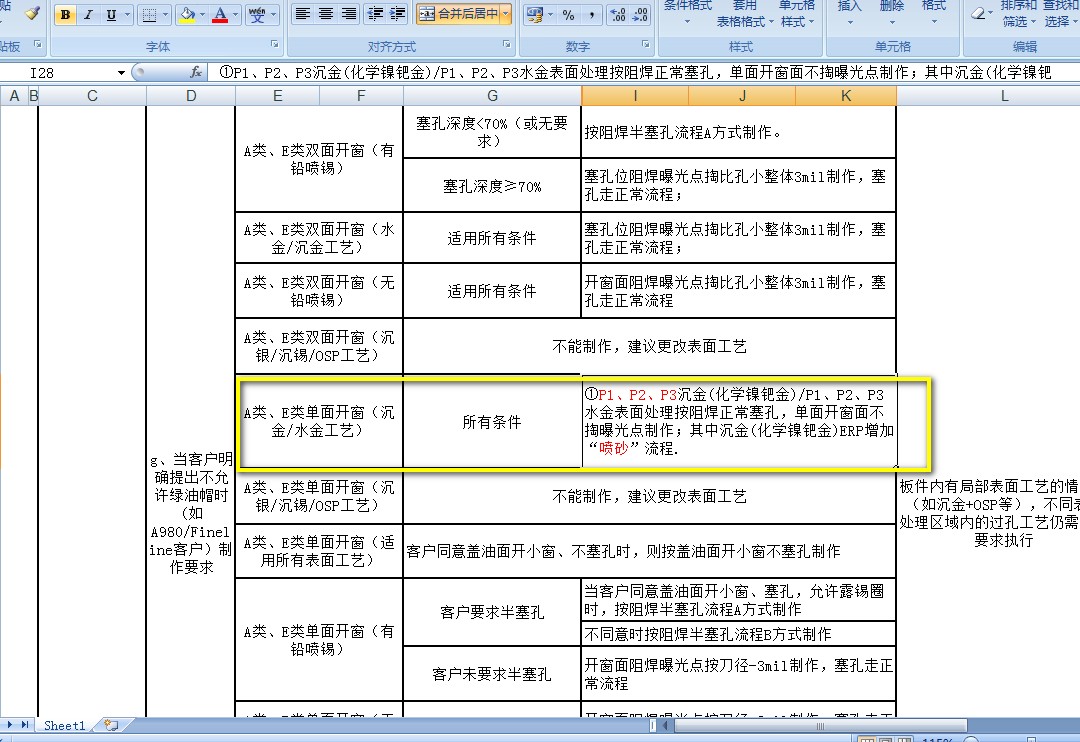1080x742 pixels.
Task: Click the eraser clear icon
Action: [x=979, y=12]
